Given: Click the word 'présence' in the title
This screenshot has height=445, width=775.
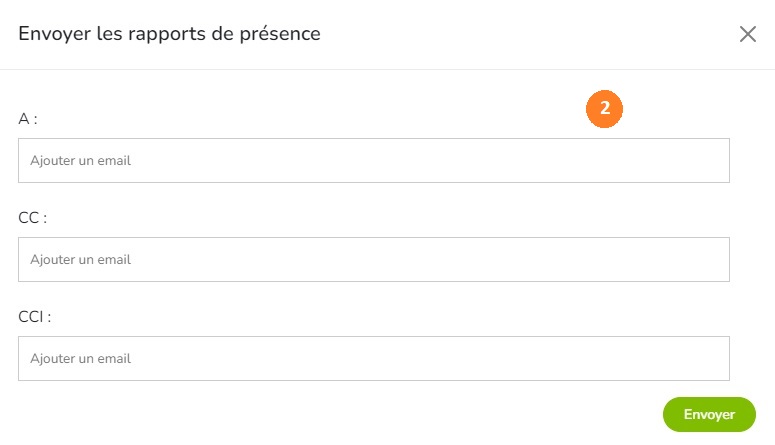Looking at the screenshot, I should click(280, 35).
